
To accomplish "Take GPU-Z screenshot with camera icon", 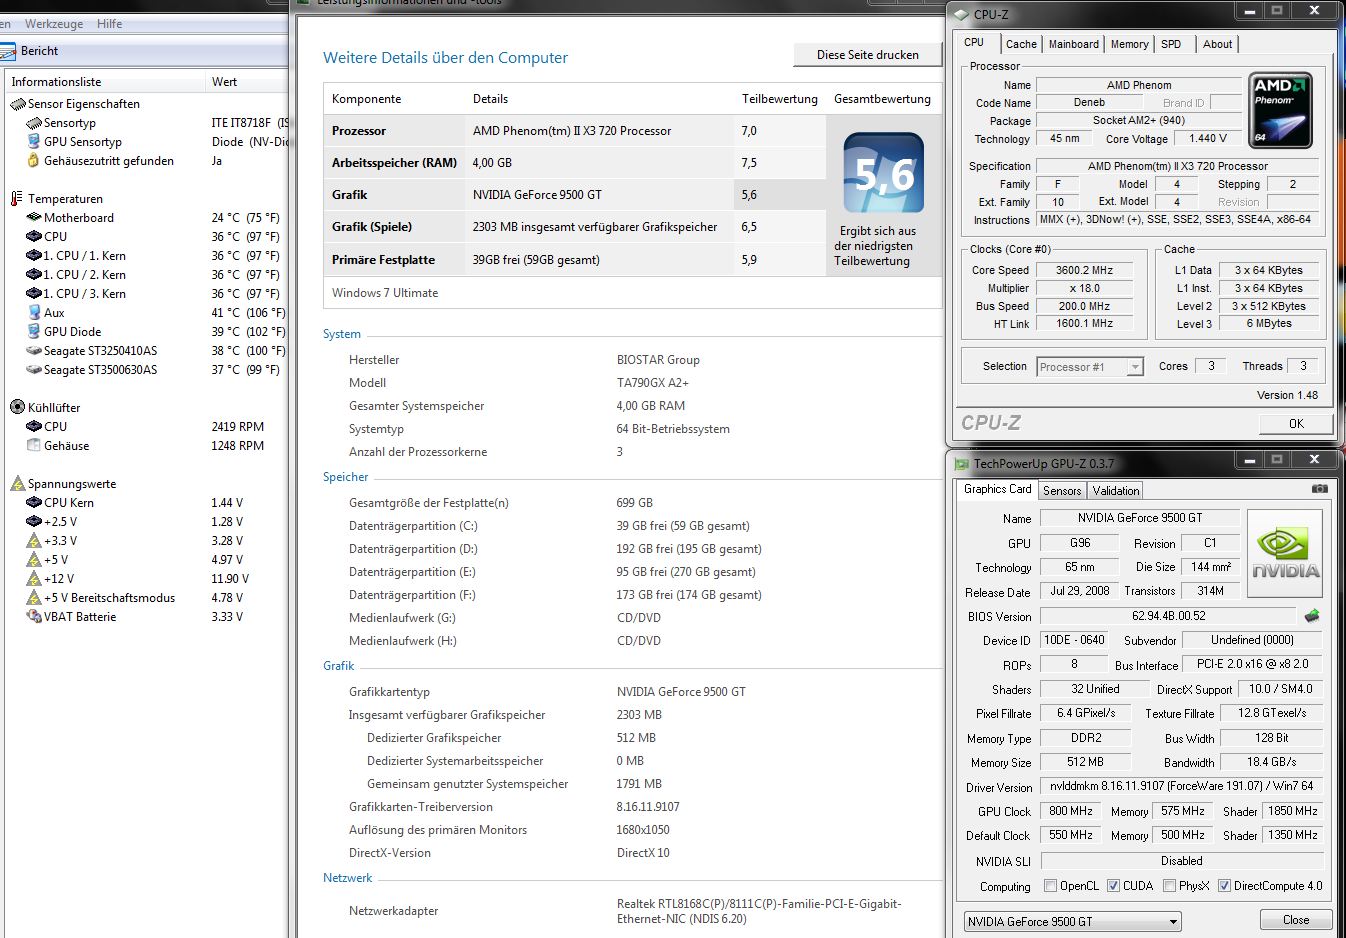I will click(1320, 489).
